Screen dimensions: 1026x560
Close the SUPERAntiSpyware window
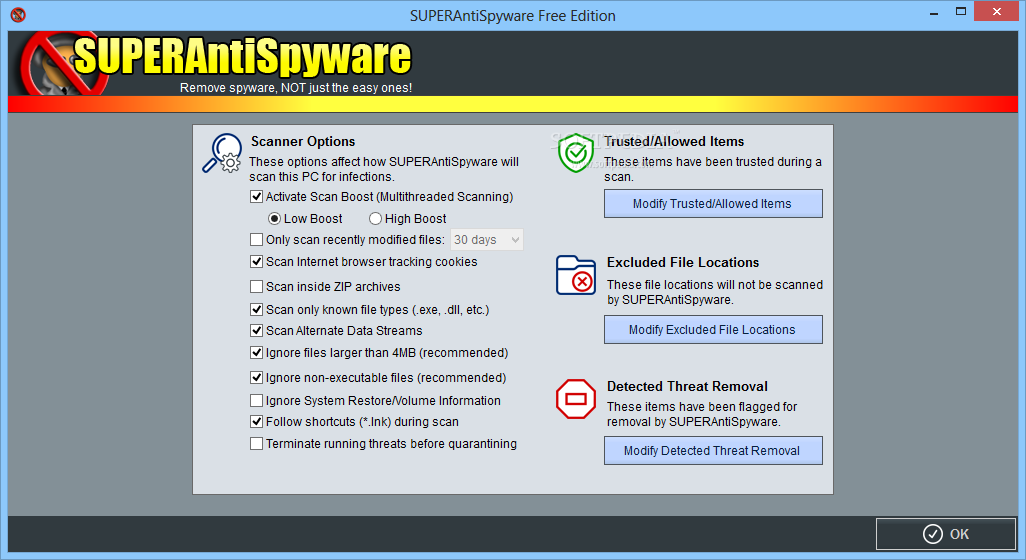click(x=997, y=11)
